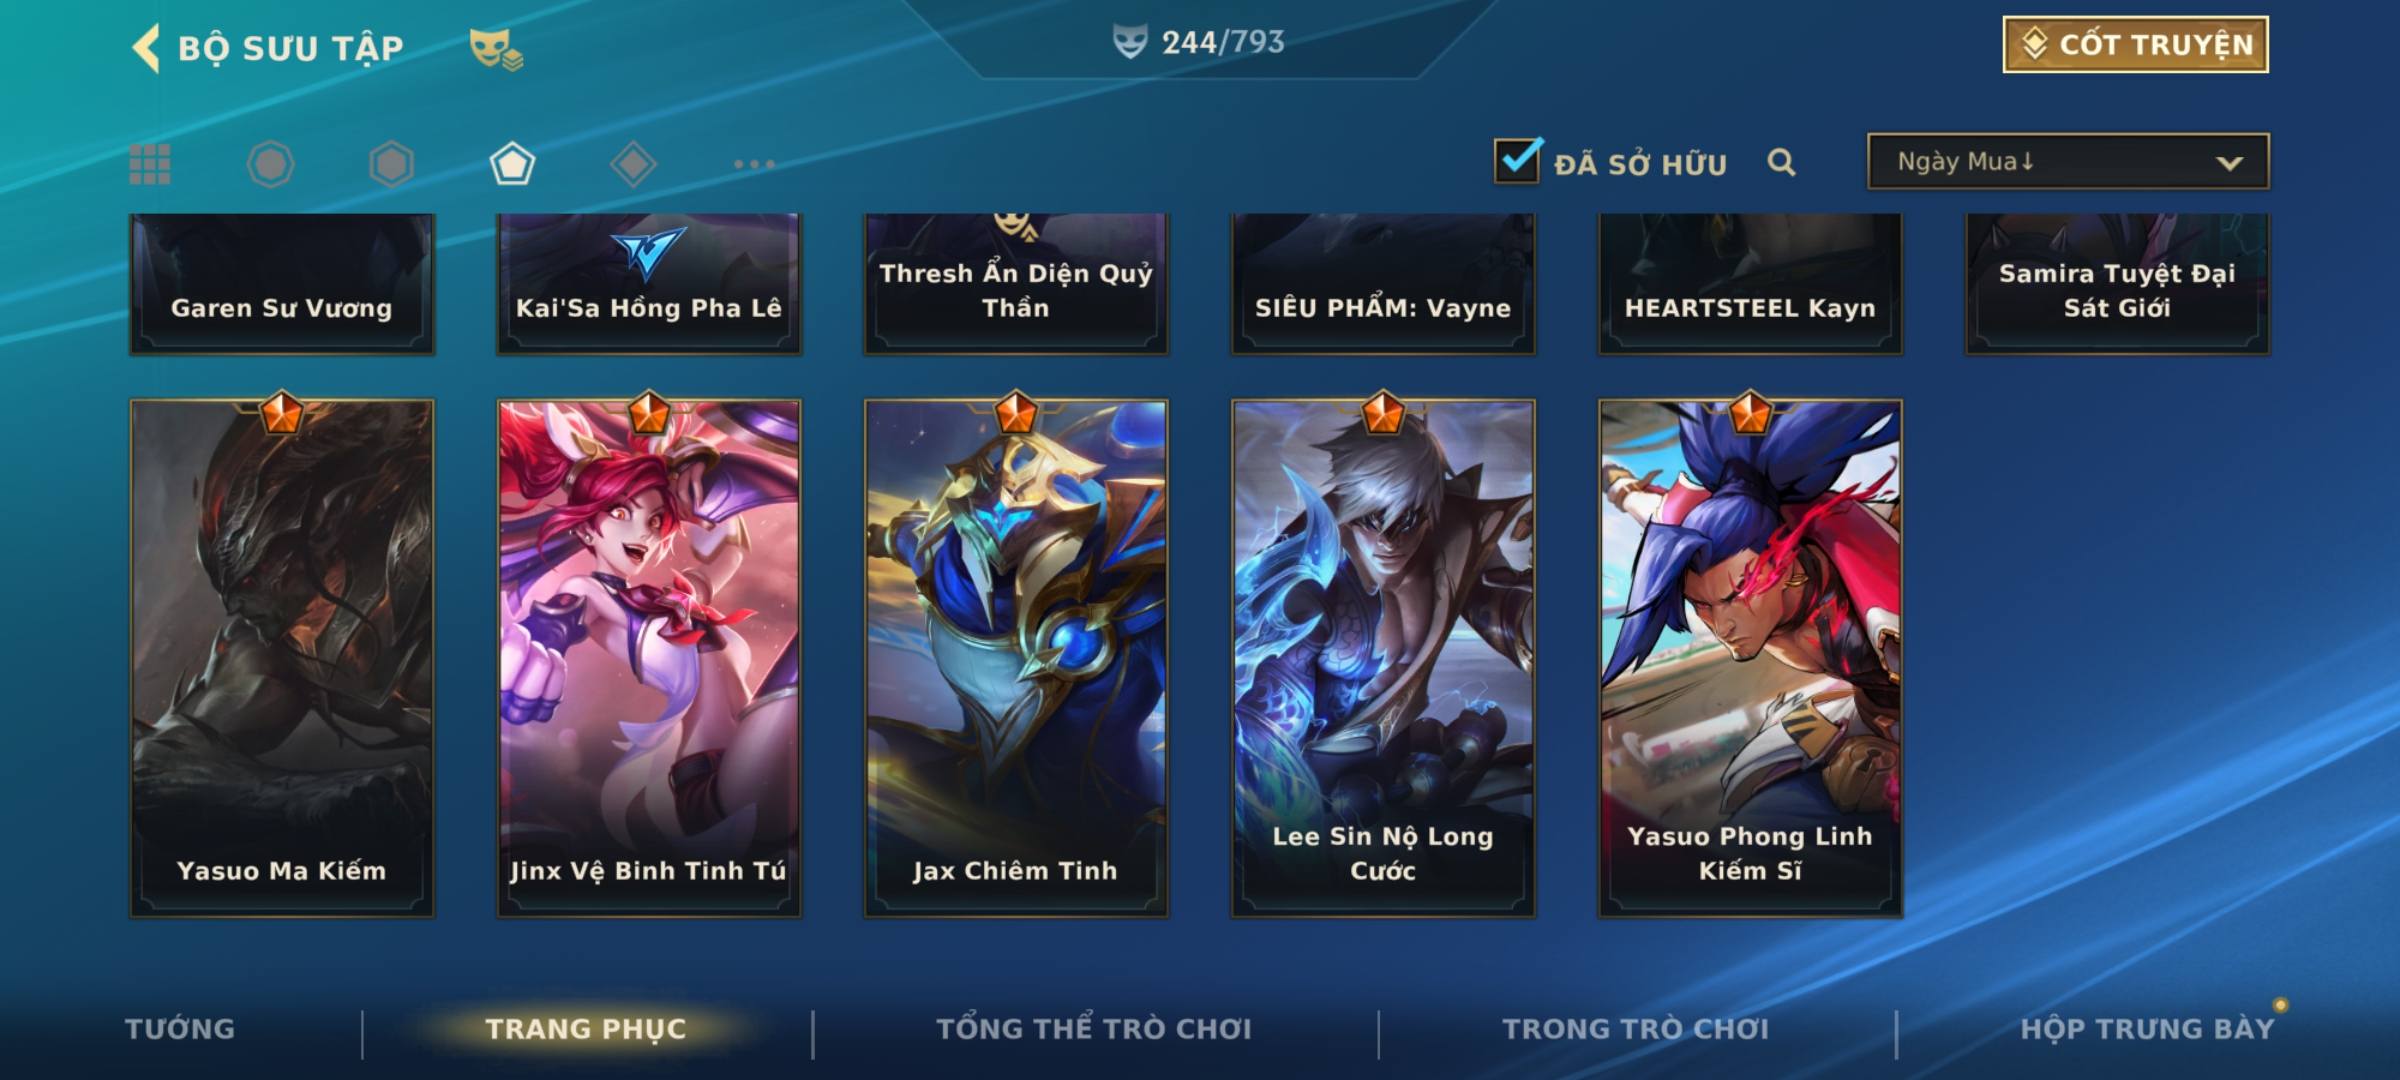The image size is (2400, 1080).
Task: Select Jinx Vệ Binh Tinh Tú skin
Action: tap(649, 658)
